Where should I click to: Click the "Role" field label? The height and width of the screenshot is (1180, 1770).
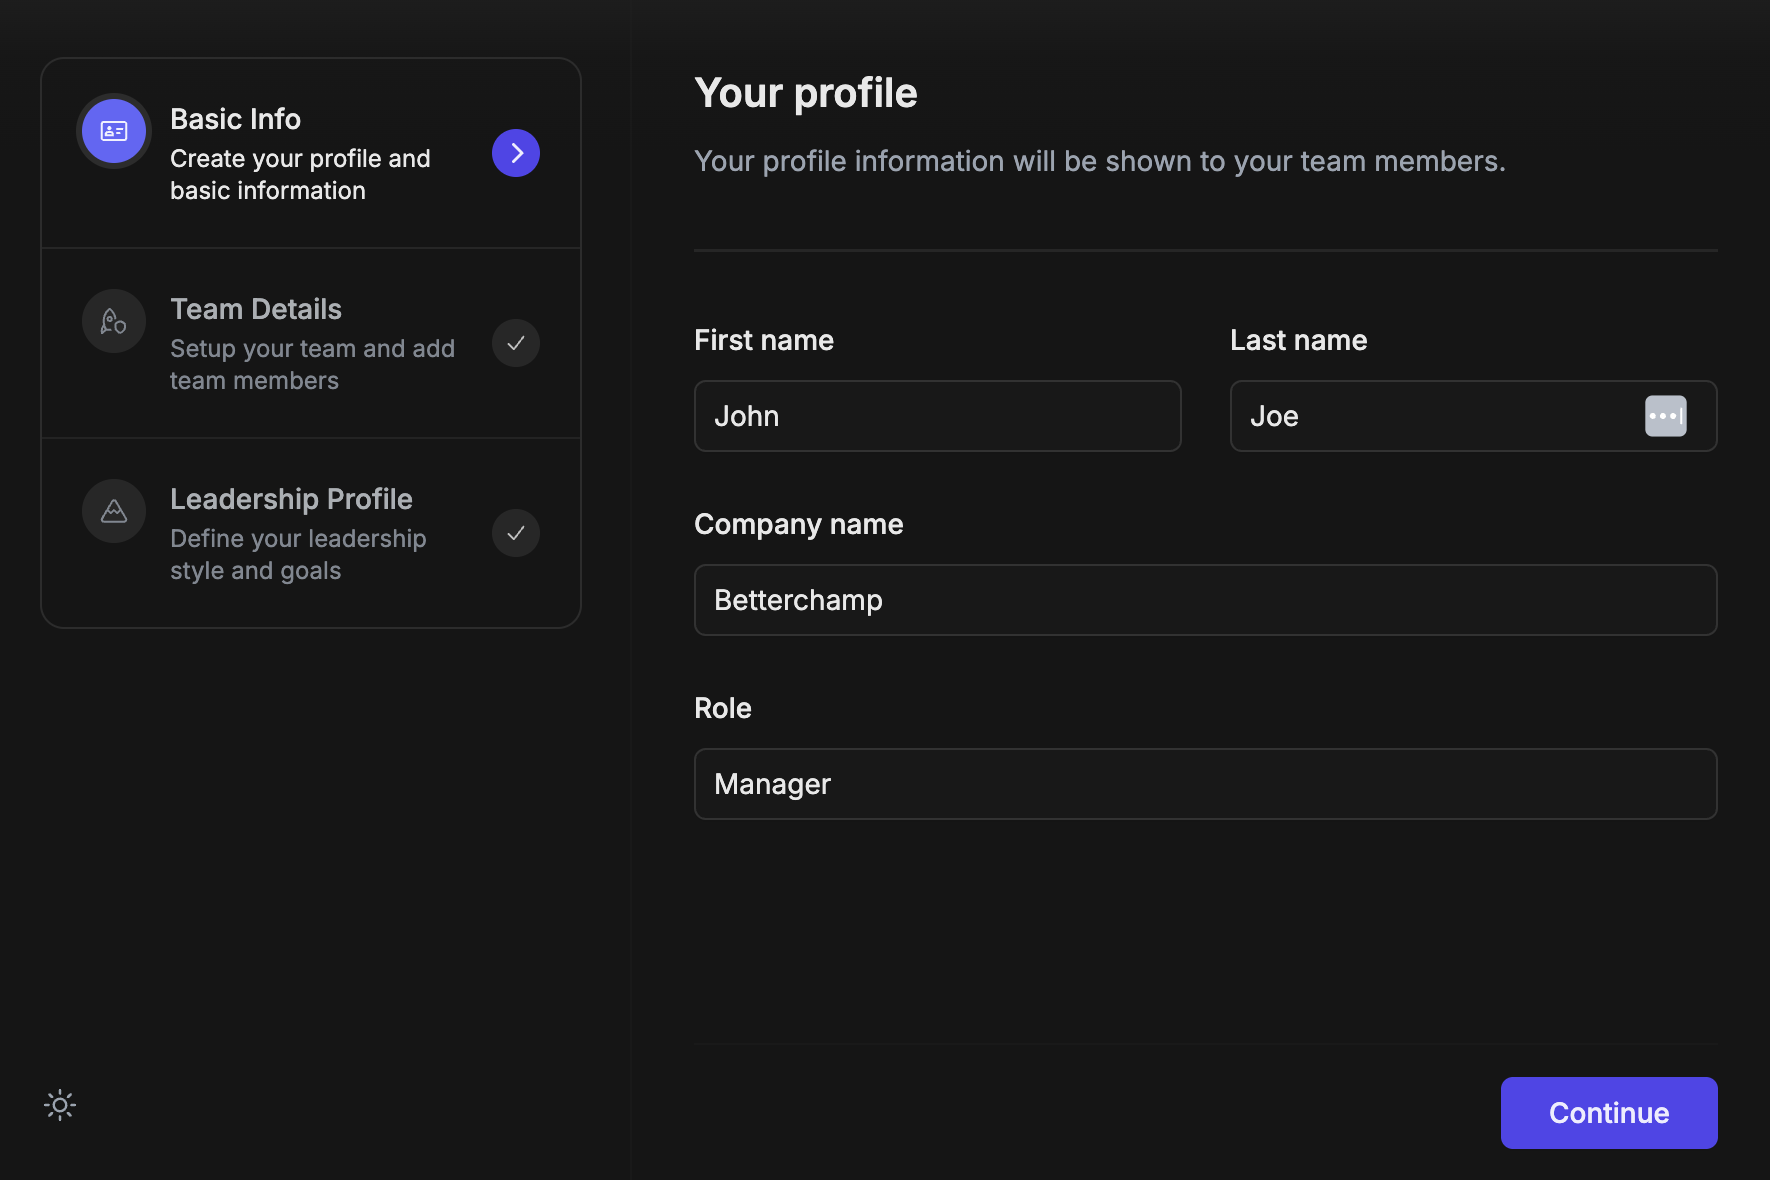722,708
